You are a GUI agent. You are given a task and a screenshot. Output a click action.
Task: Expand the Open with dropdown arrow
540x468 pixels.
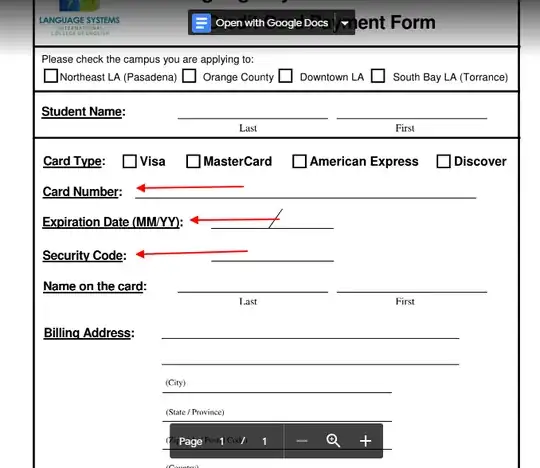345,23
